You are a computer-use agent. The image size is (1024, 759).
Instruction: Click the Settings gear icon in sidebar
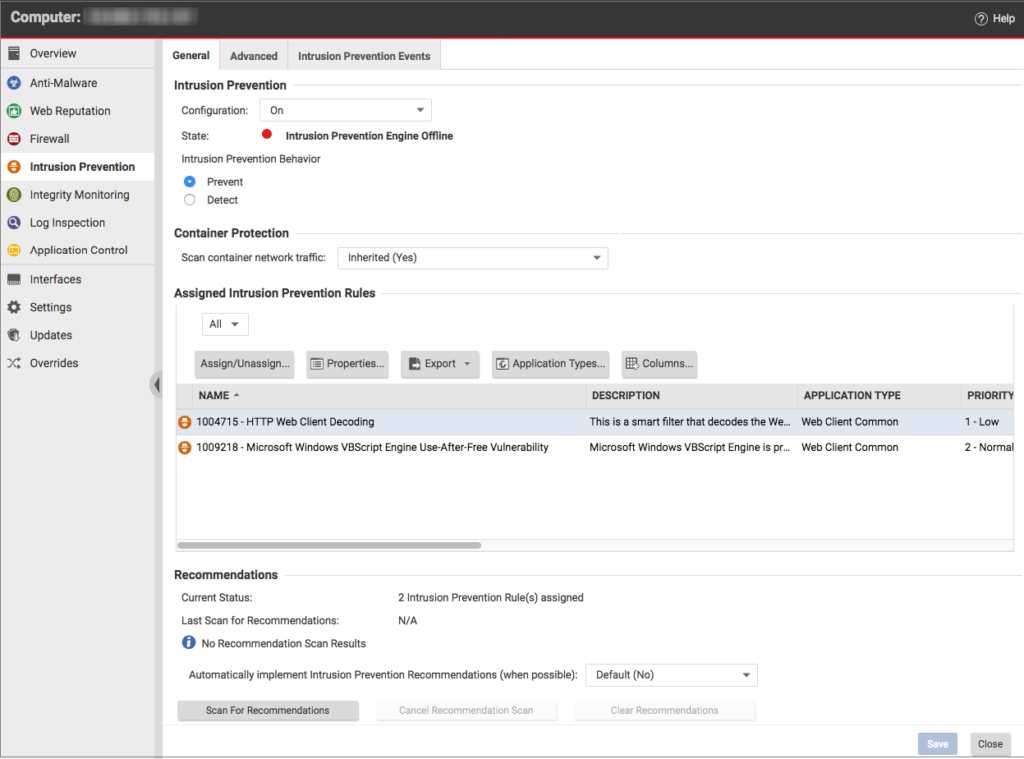(12, 307)
